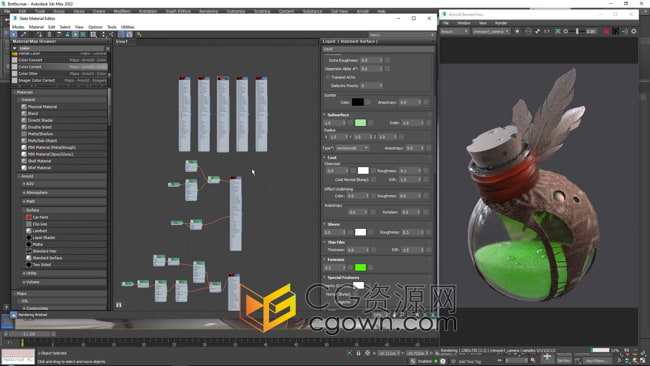Open the Options menu in Slate Material Editor

click(x=95, y=27)
